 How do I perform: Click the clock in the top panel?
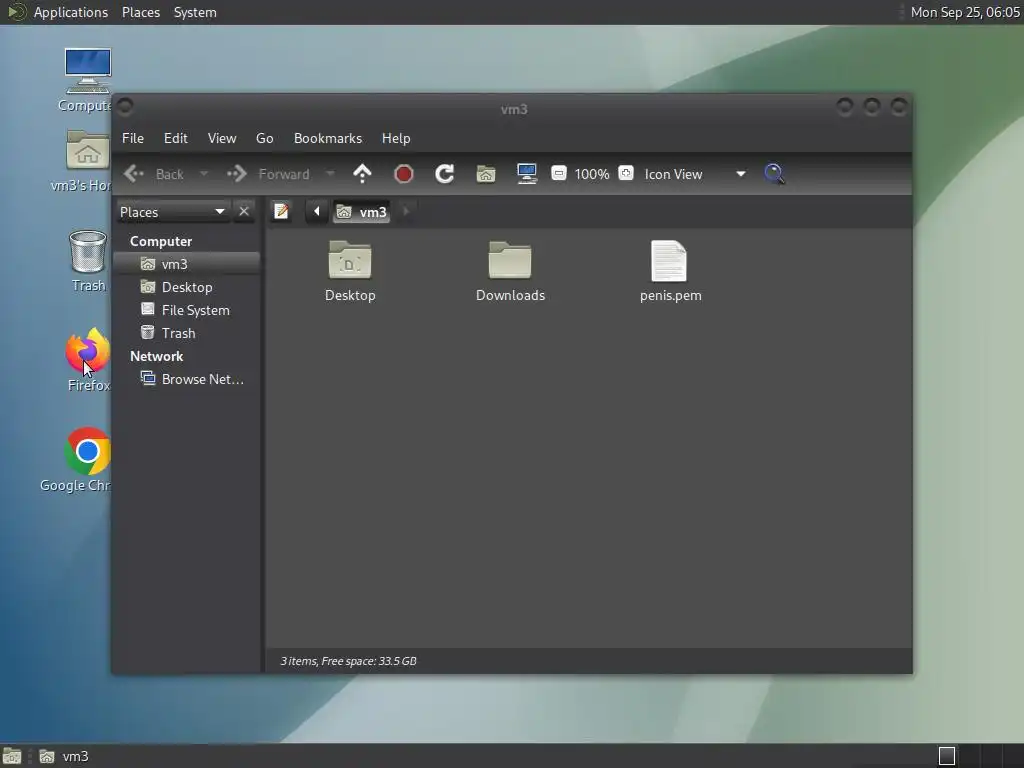coord(965,12)
